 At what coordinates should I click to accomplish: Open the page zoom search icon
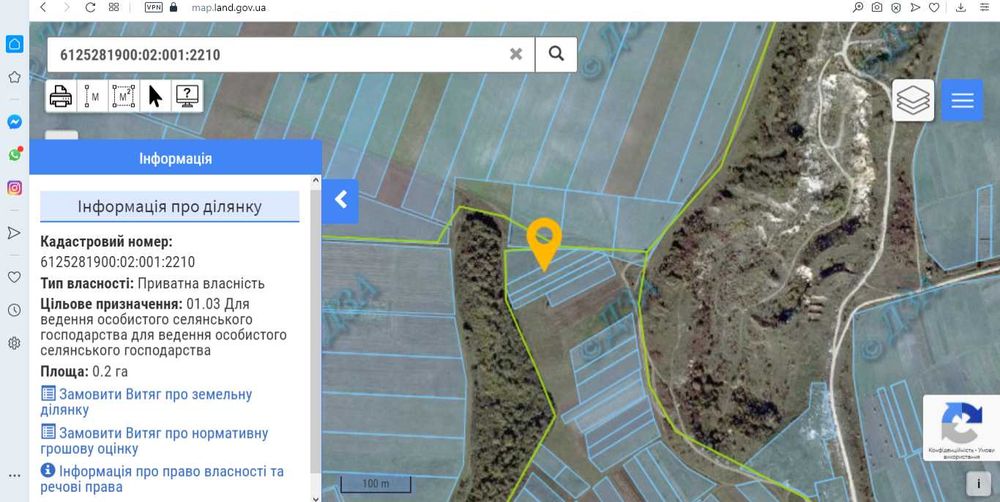click(x=858, y=8)
